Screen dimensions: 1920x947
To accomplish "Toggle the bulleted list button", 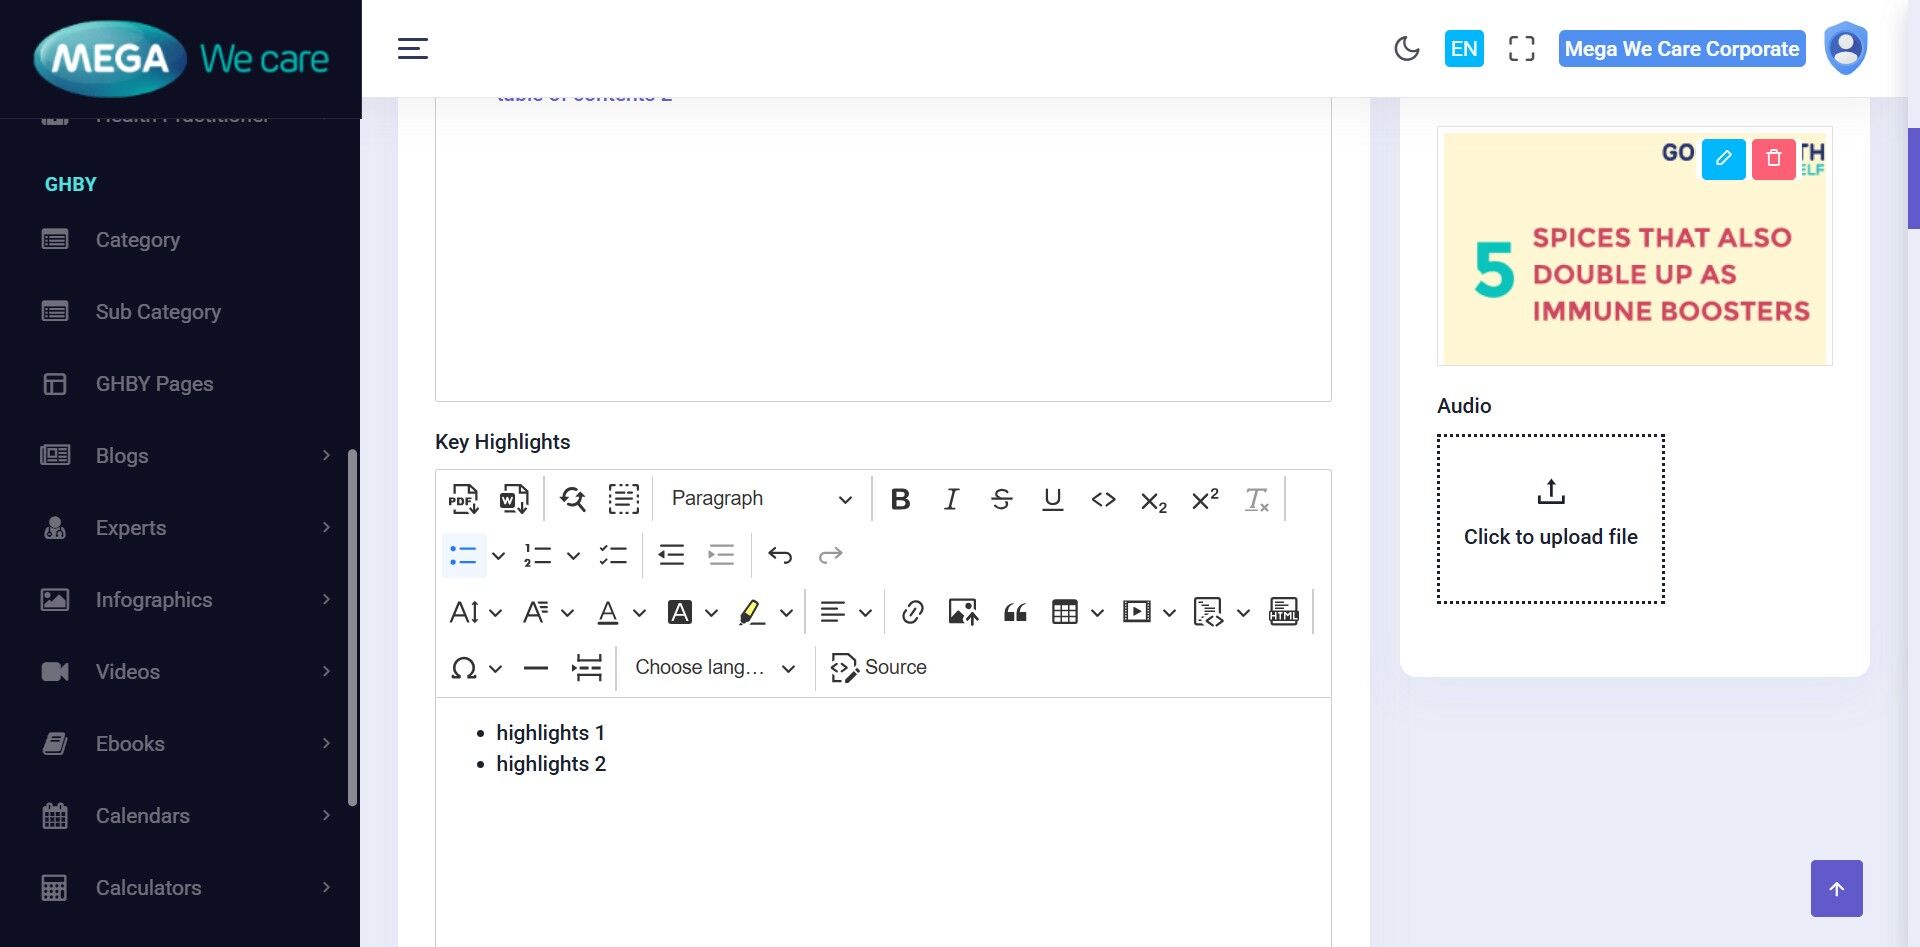I will pos(463,555).
